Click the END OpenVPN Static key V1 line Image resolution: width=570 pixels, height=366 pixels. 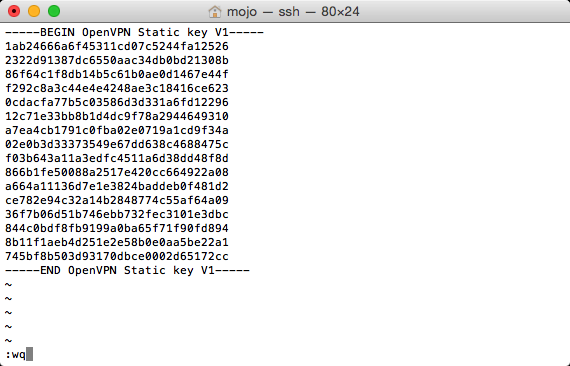click(127, 270)
